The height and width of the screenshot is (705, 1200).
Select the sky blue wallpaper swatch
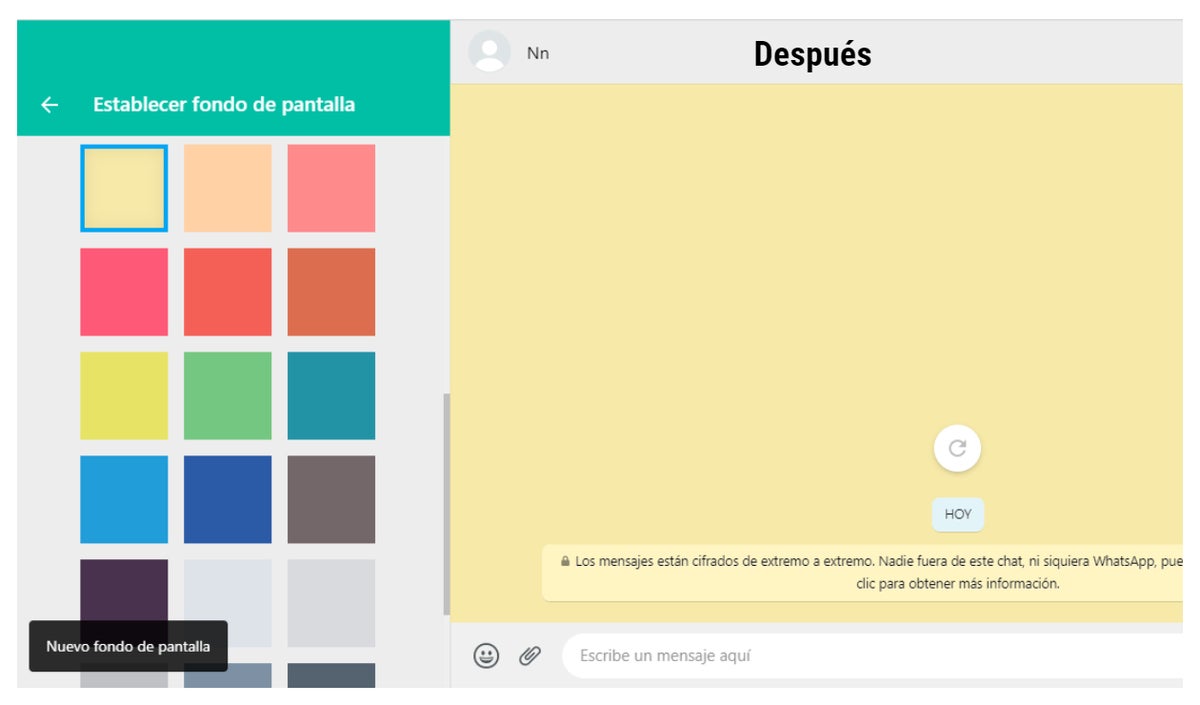[124, 499]
